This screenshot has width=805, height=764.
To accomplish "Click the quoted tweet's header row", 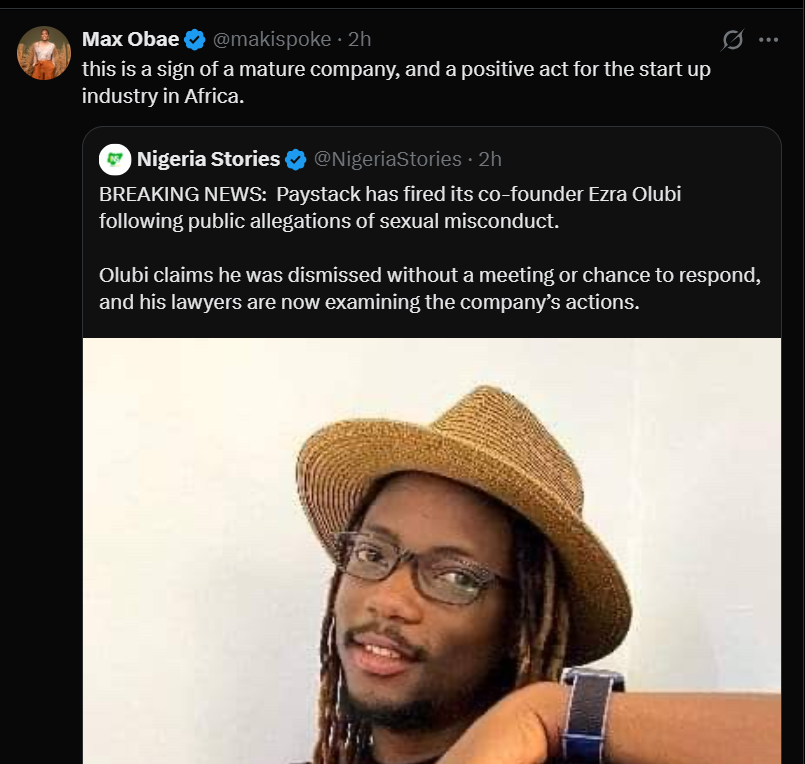I will point(300,159).
